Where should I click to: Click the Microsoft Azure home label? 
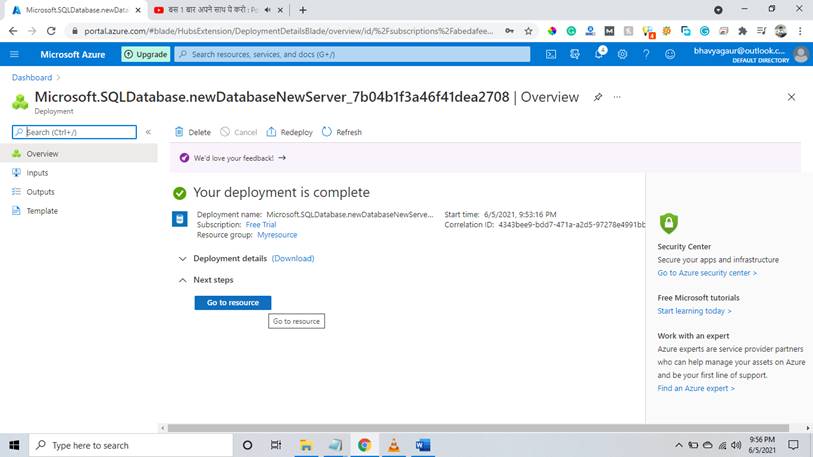pyautogui.click(x=73, y=54)
